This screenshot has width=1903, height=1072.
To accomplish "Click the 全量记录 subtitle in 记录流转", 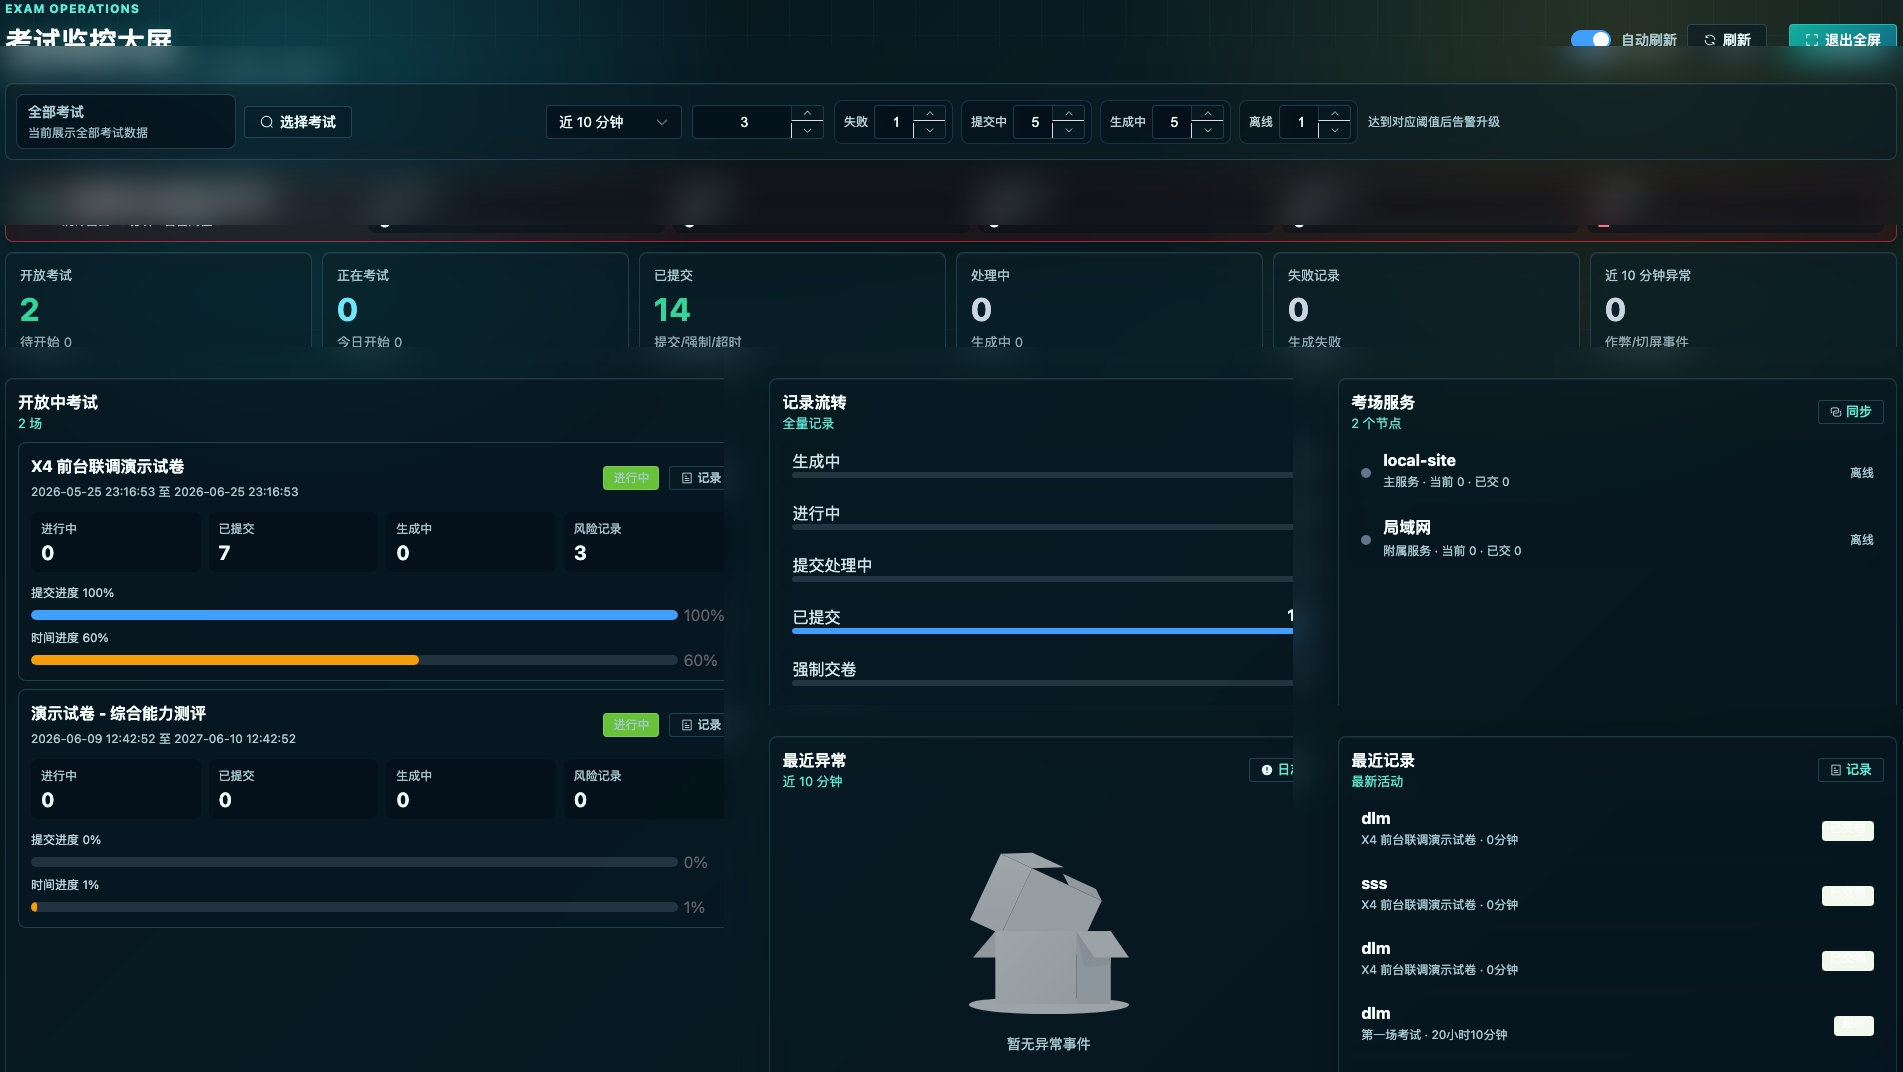I will point(808,424).
